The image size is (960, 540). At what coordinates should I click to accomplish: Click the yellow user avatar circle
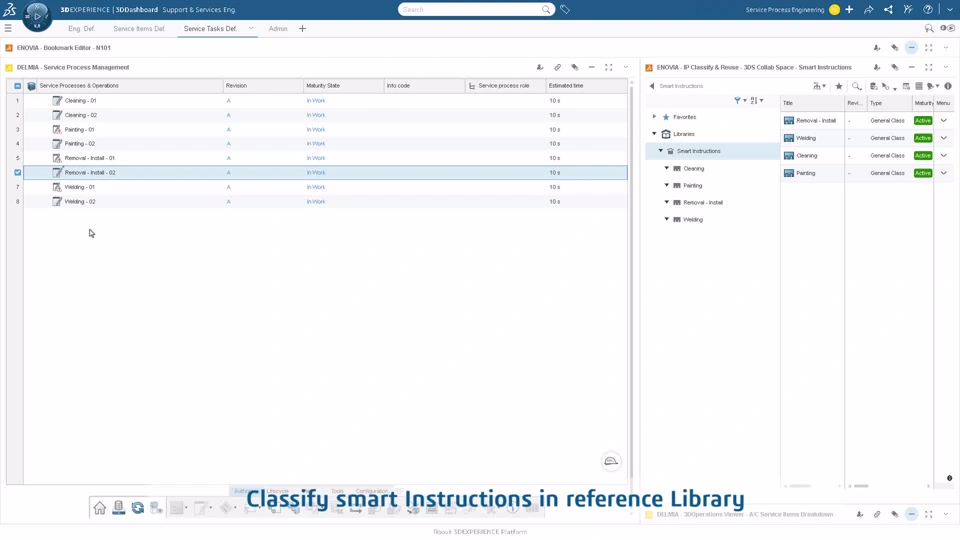tap(834, 10)
